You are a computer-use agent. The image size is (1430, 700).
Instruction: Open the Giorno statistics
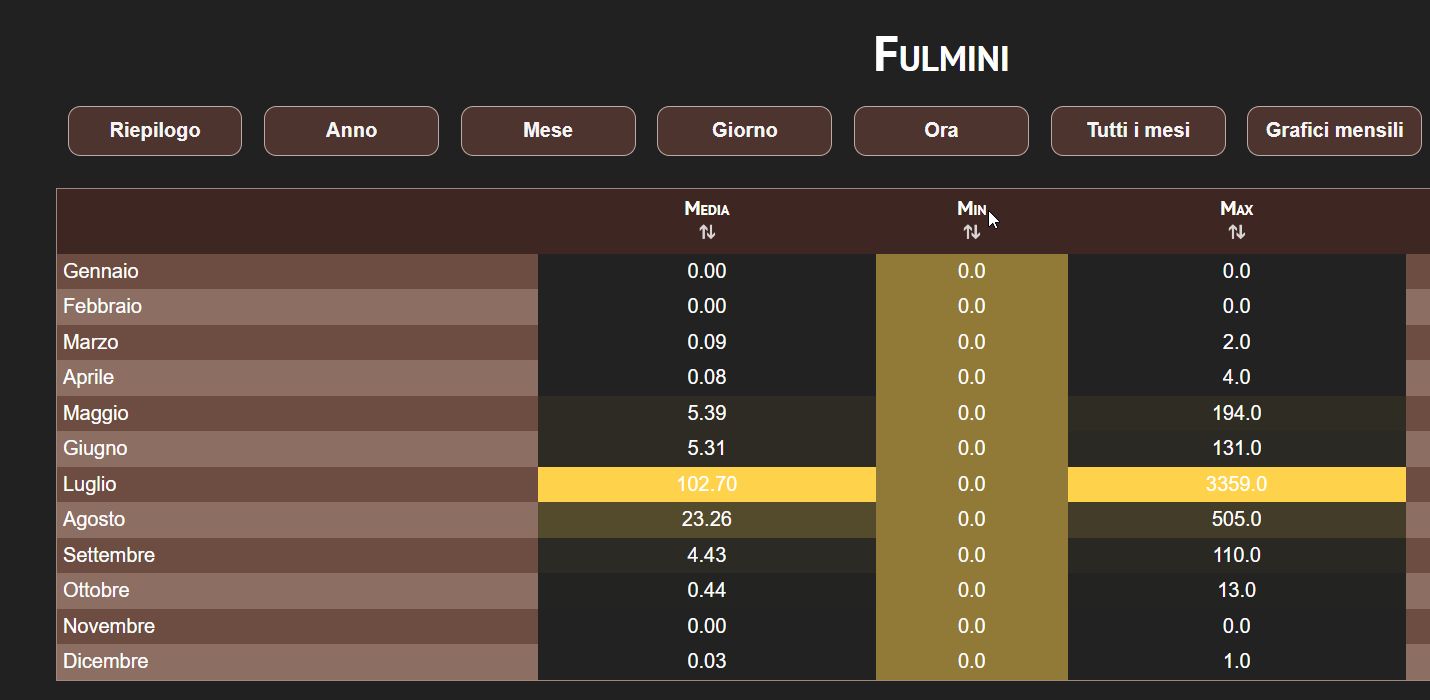click(x=744, y=131)
